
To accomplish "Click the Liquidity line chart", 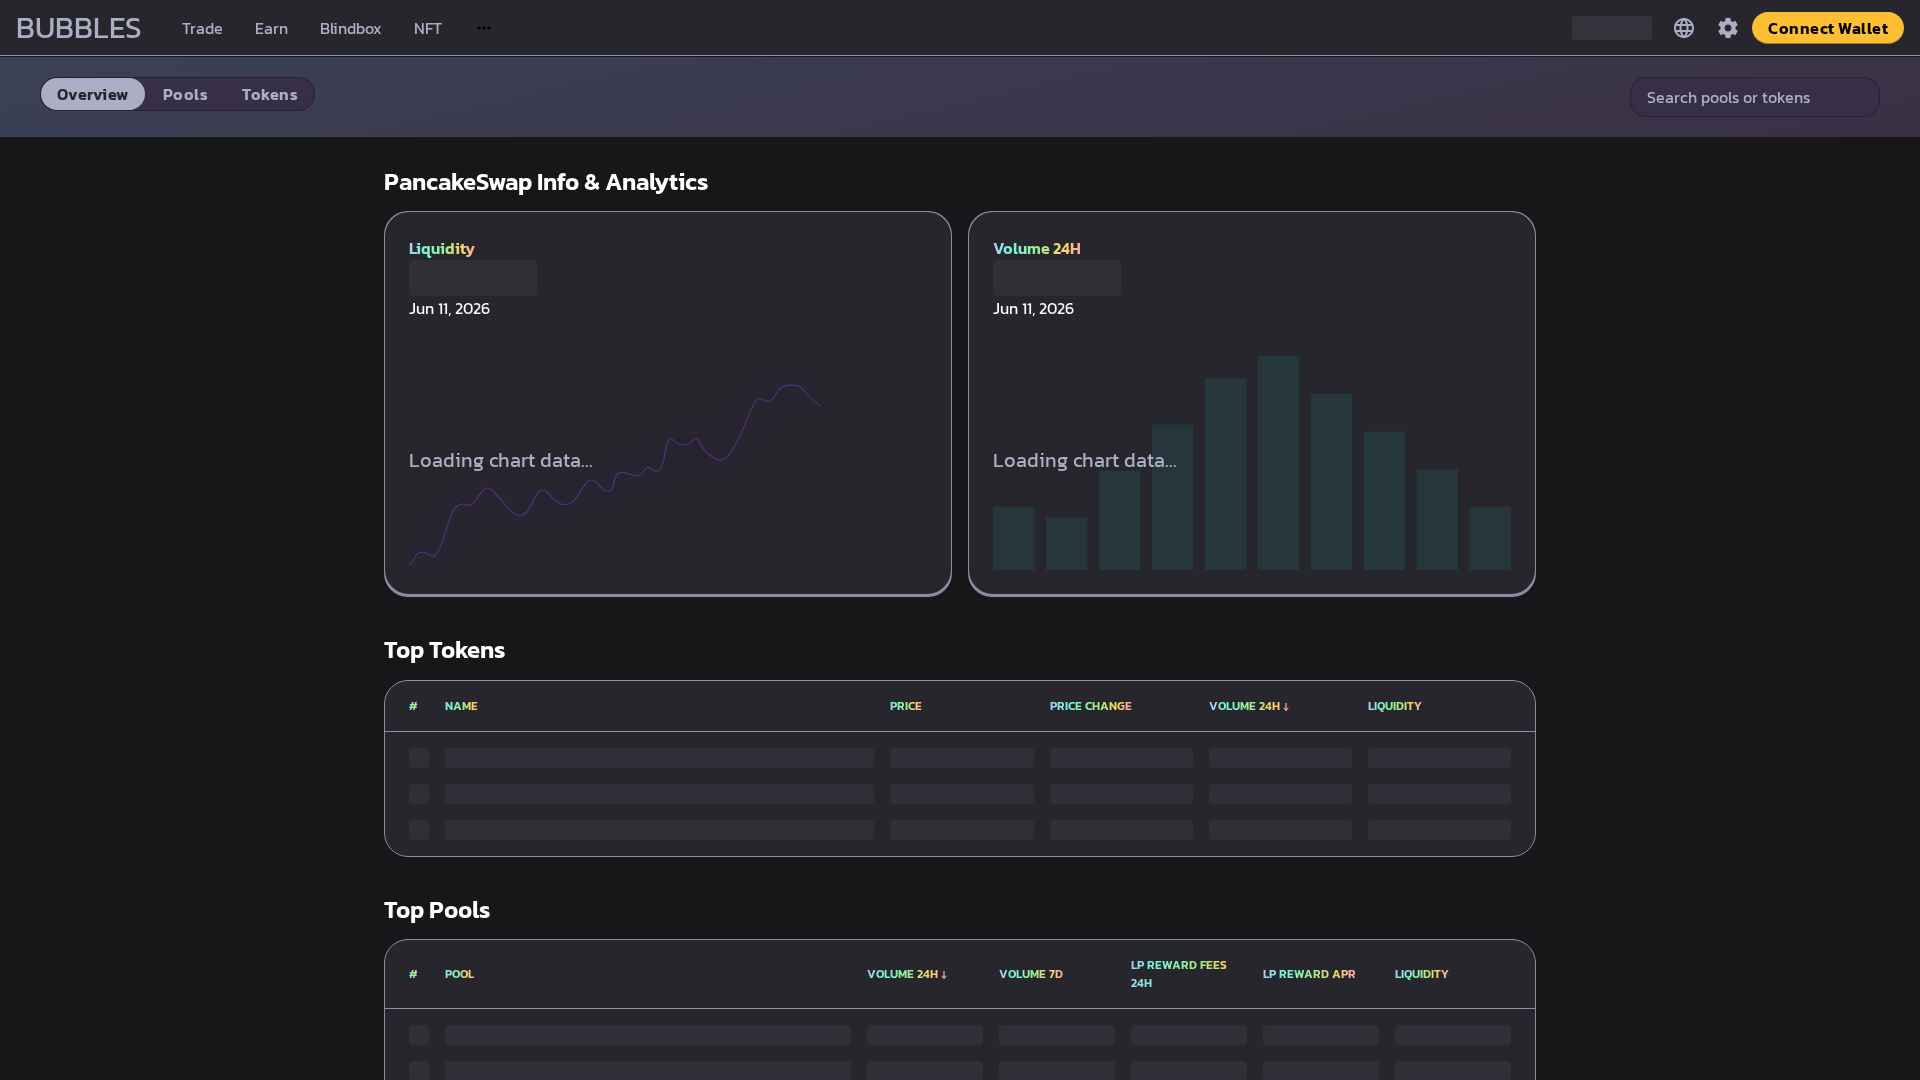I will [x=615, y=474].
